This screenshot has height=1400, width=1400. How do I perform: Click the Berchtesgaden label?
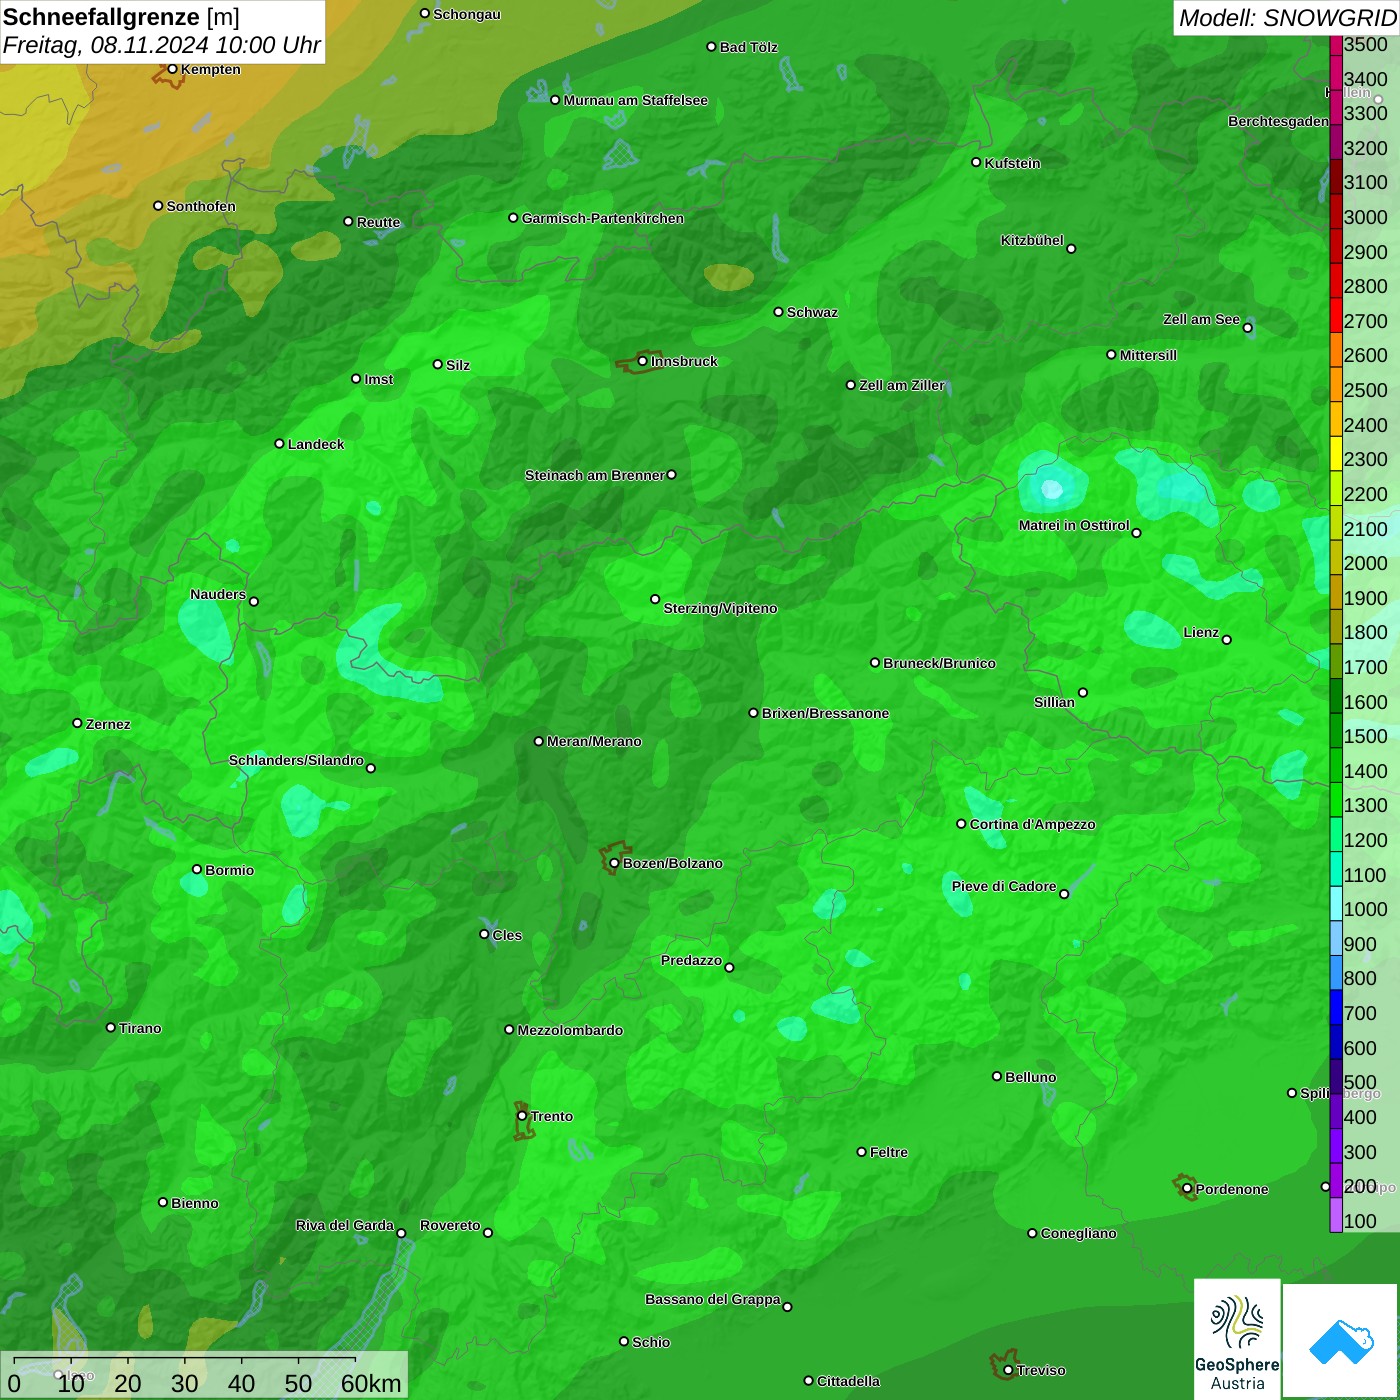click(x=1278, y=121)
